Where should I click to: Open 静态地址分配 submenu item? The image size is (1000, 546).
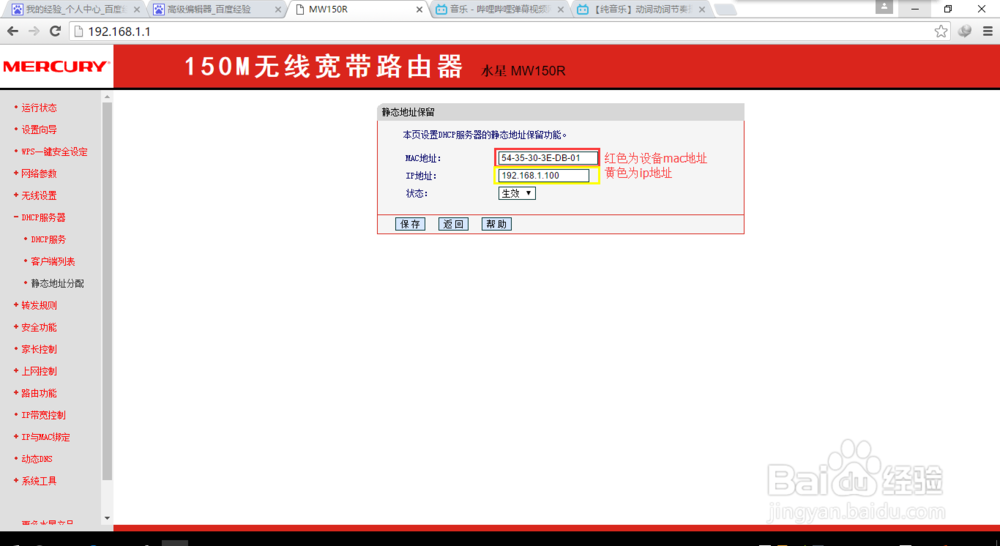coord(57,283)
